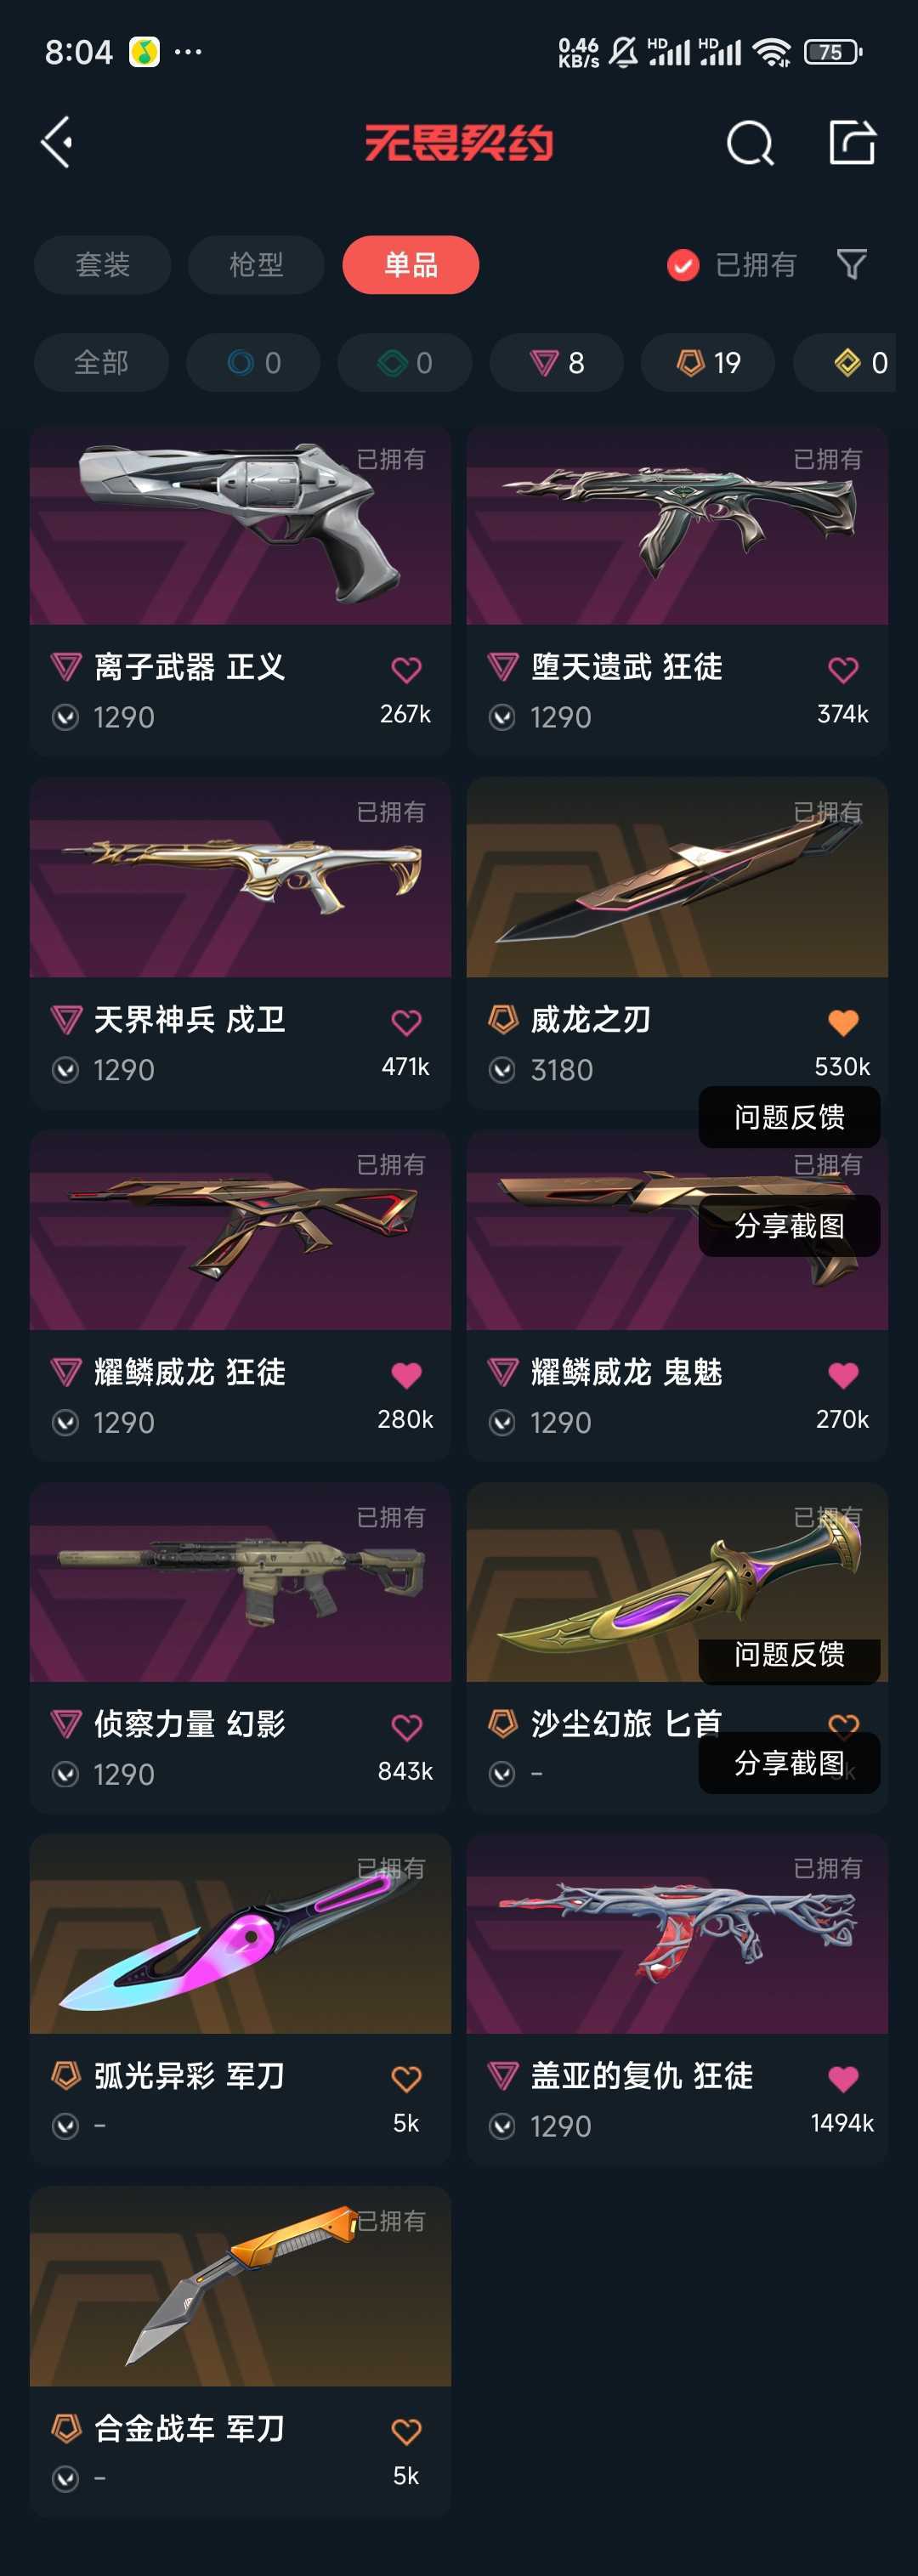Switch to the 枪型 tab

pos(256,265)
